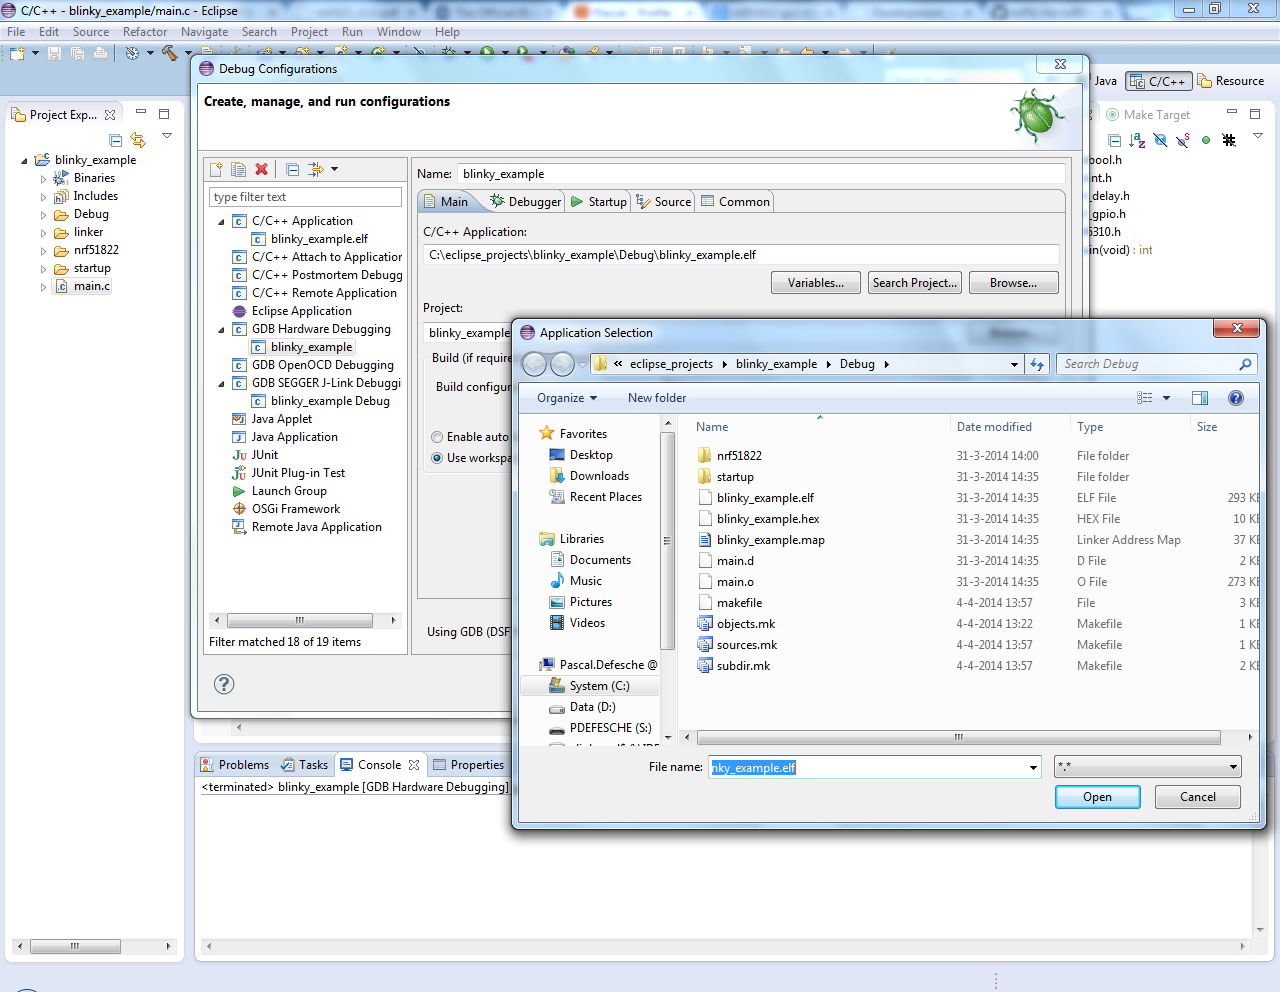Select GDB OpenOCD Debugging in configuration tree
Screen dimensions: 1280x992
coord(322,365)
